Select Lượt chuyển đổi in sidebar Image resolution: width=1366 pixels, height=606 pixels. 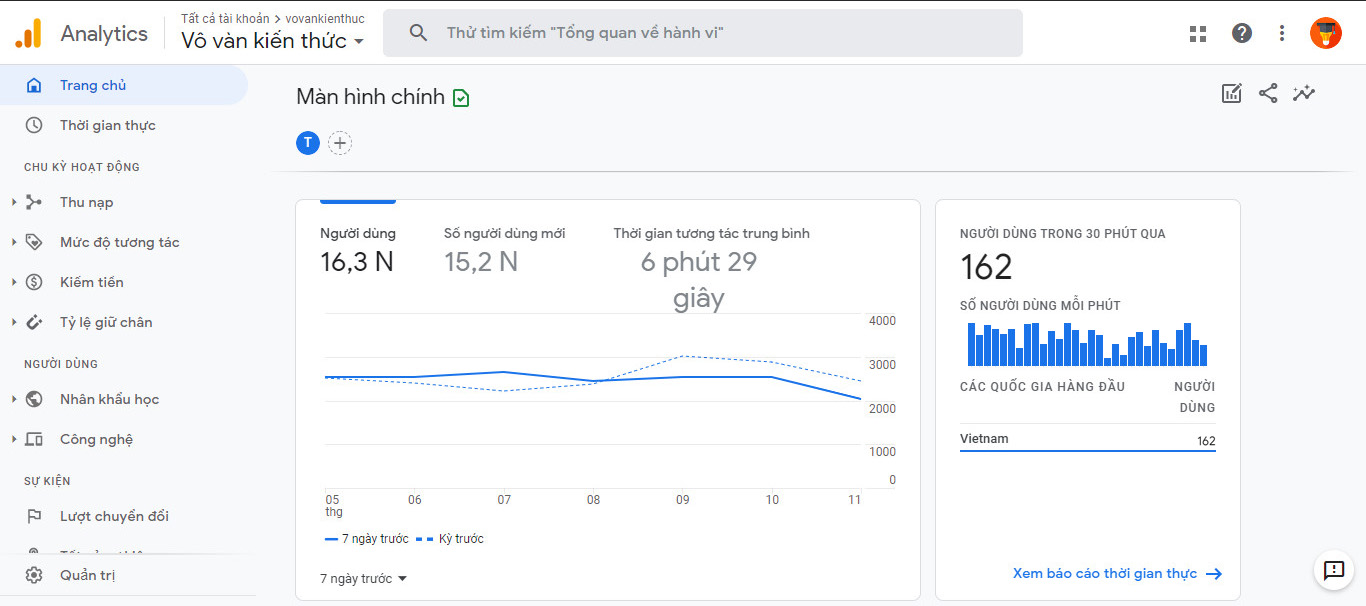[x=114, y=516]
